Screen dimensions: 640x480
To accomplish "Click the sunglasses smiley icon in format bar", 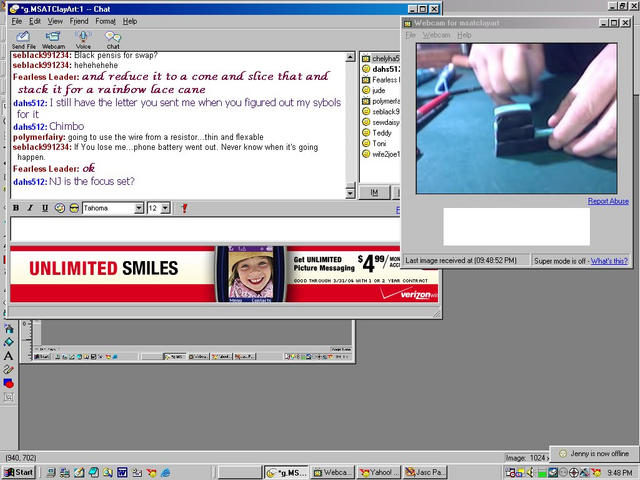I will point(74,208).
